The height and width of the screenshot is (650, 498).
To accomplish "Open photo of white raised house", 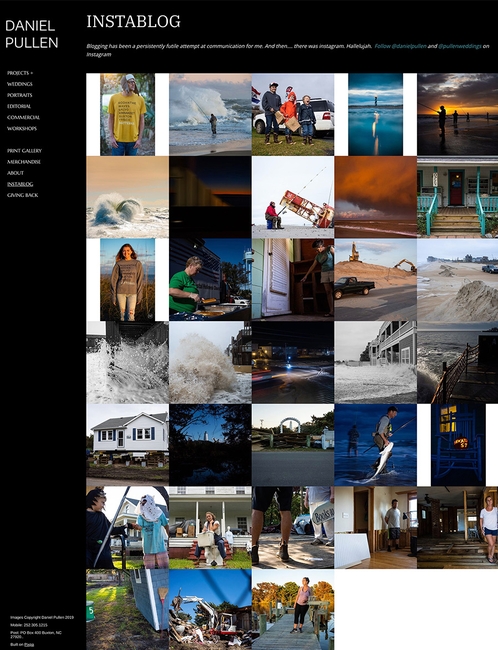I will (127, 445).
